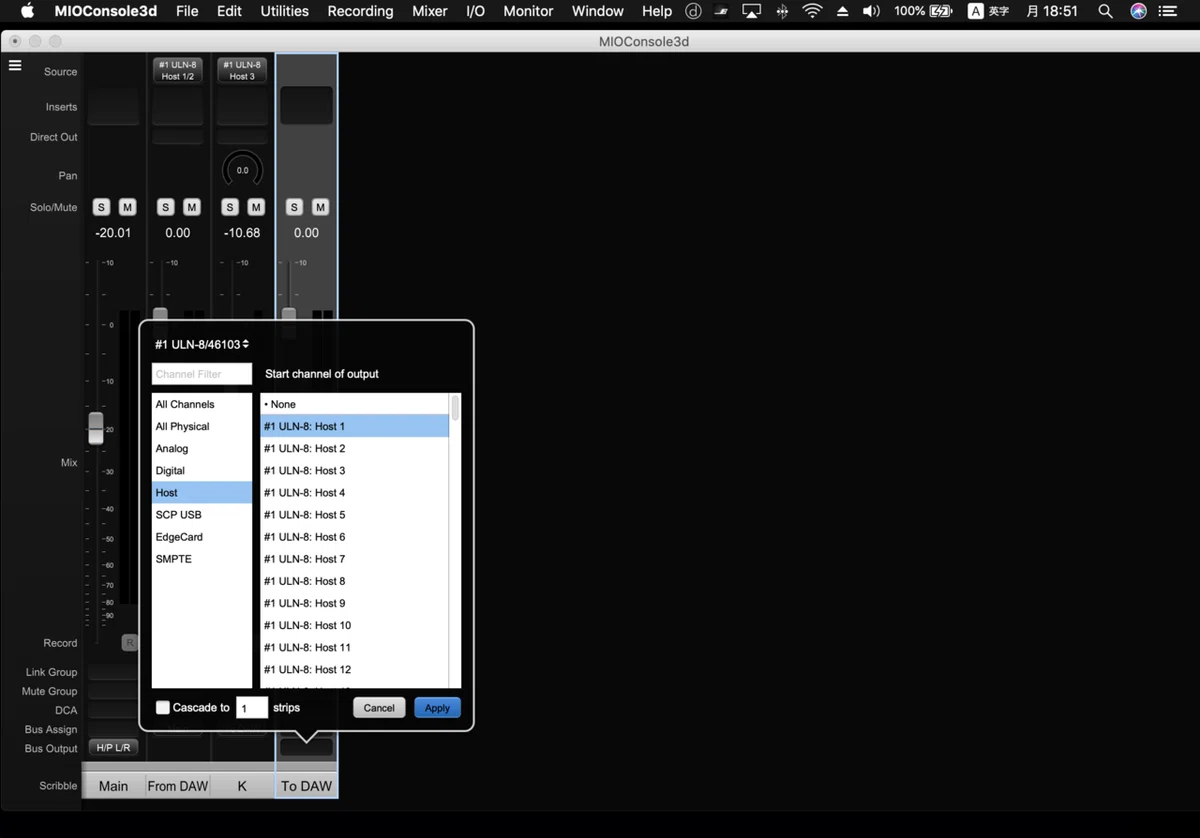Click the output channel list scrollbar

455,407
